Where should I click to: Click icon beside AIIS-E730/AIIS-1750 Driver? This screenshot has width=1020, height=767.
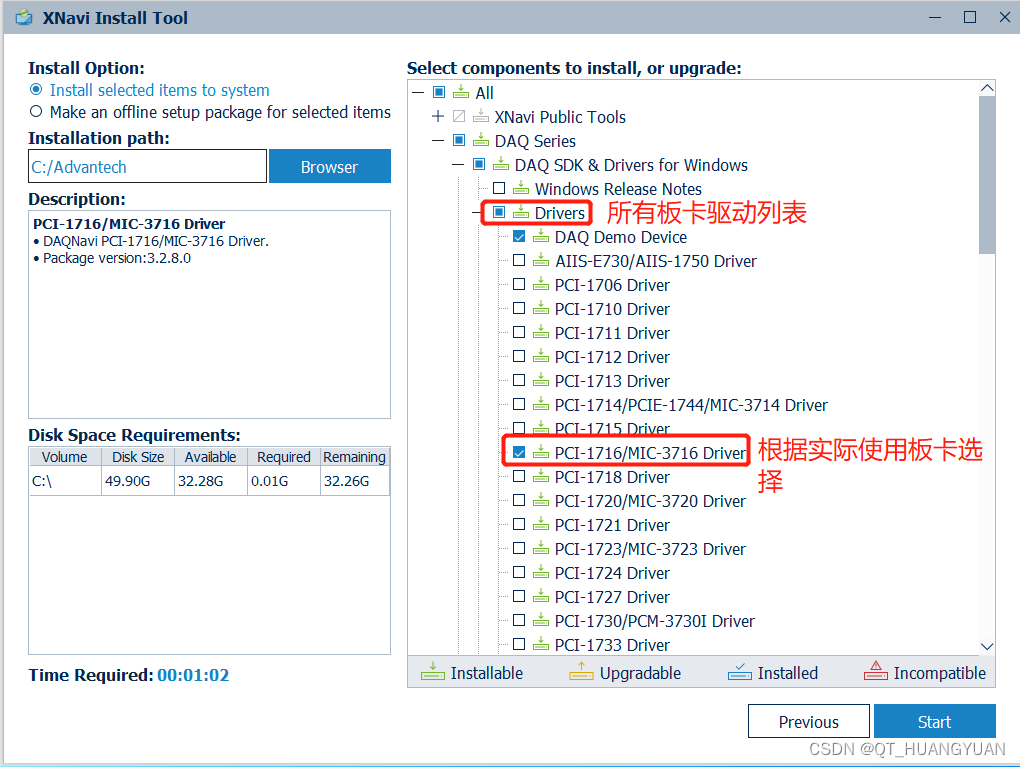pyautogui.click(x=541, y=261)
